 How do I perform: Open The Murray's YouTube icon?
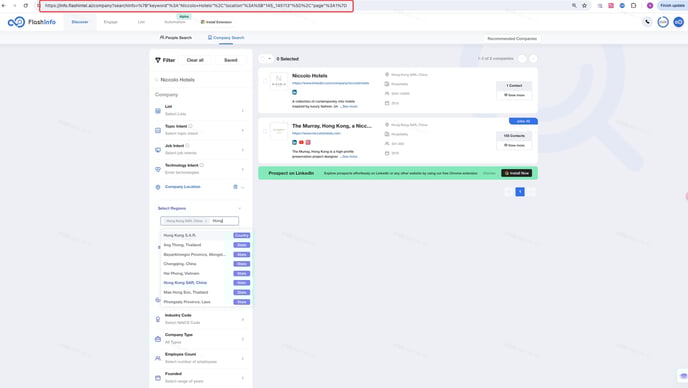301,142
